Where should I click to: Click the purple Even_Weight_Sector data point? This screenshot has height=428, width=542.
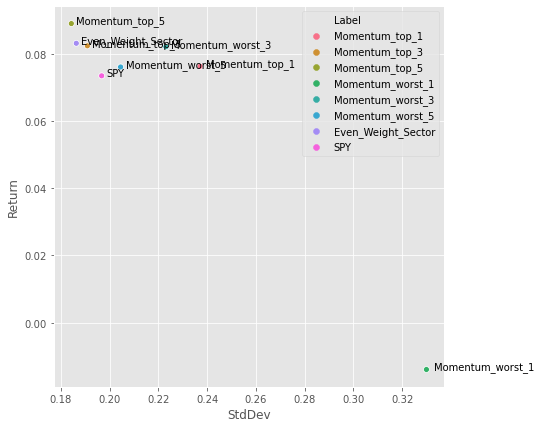pos(76,44)
